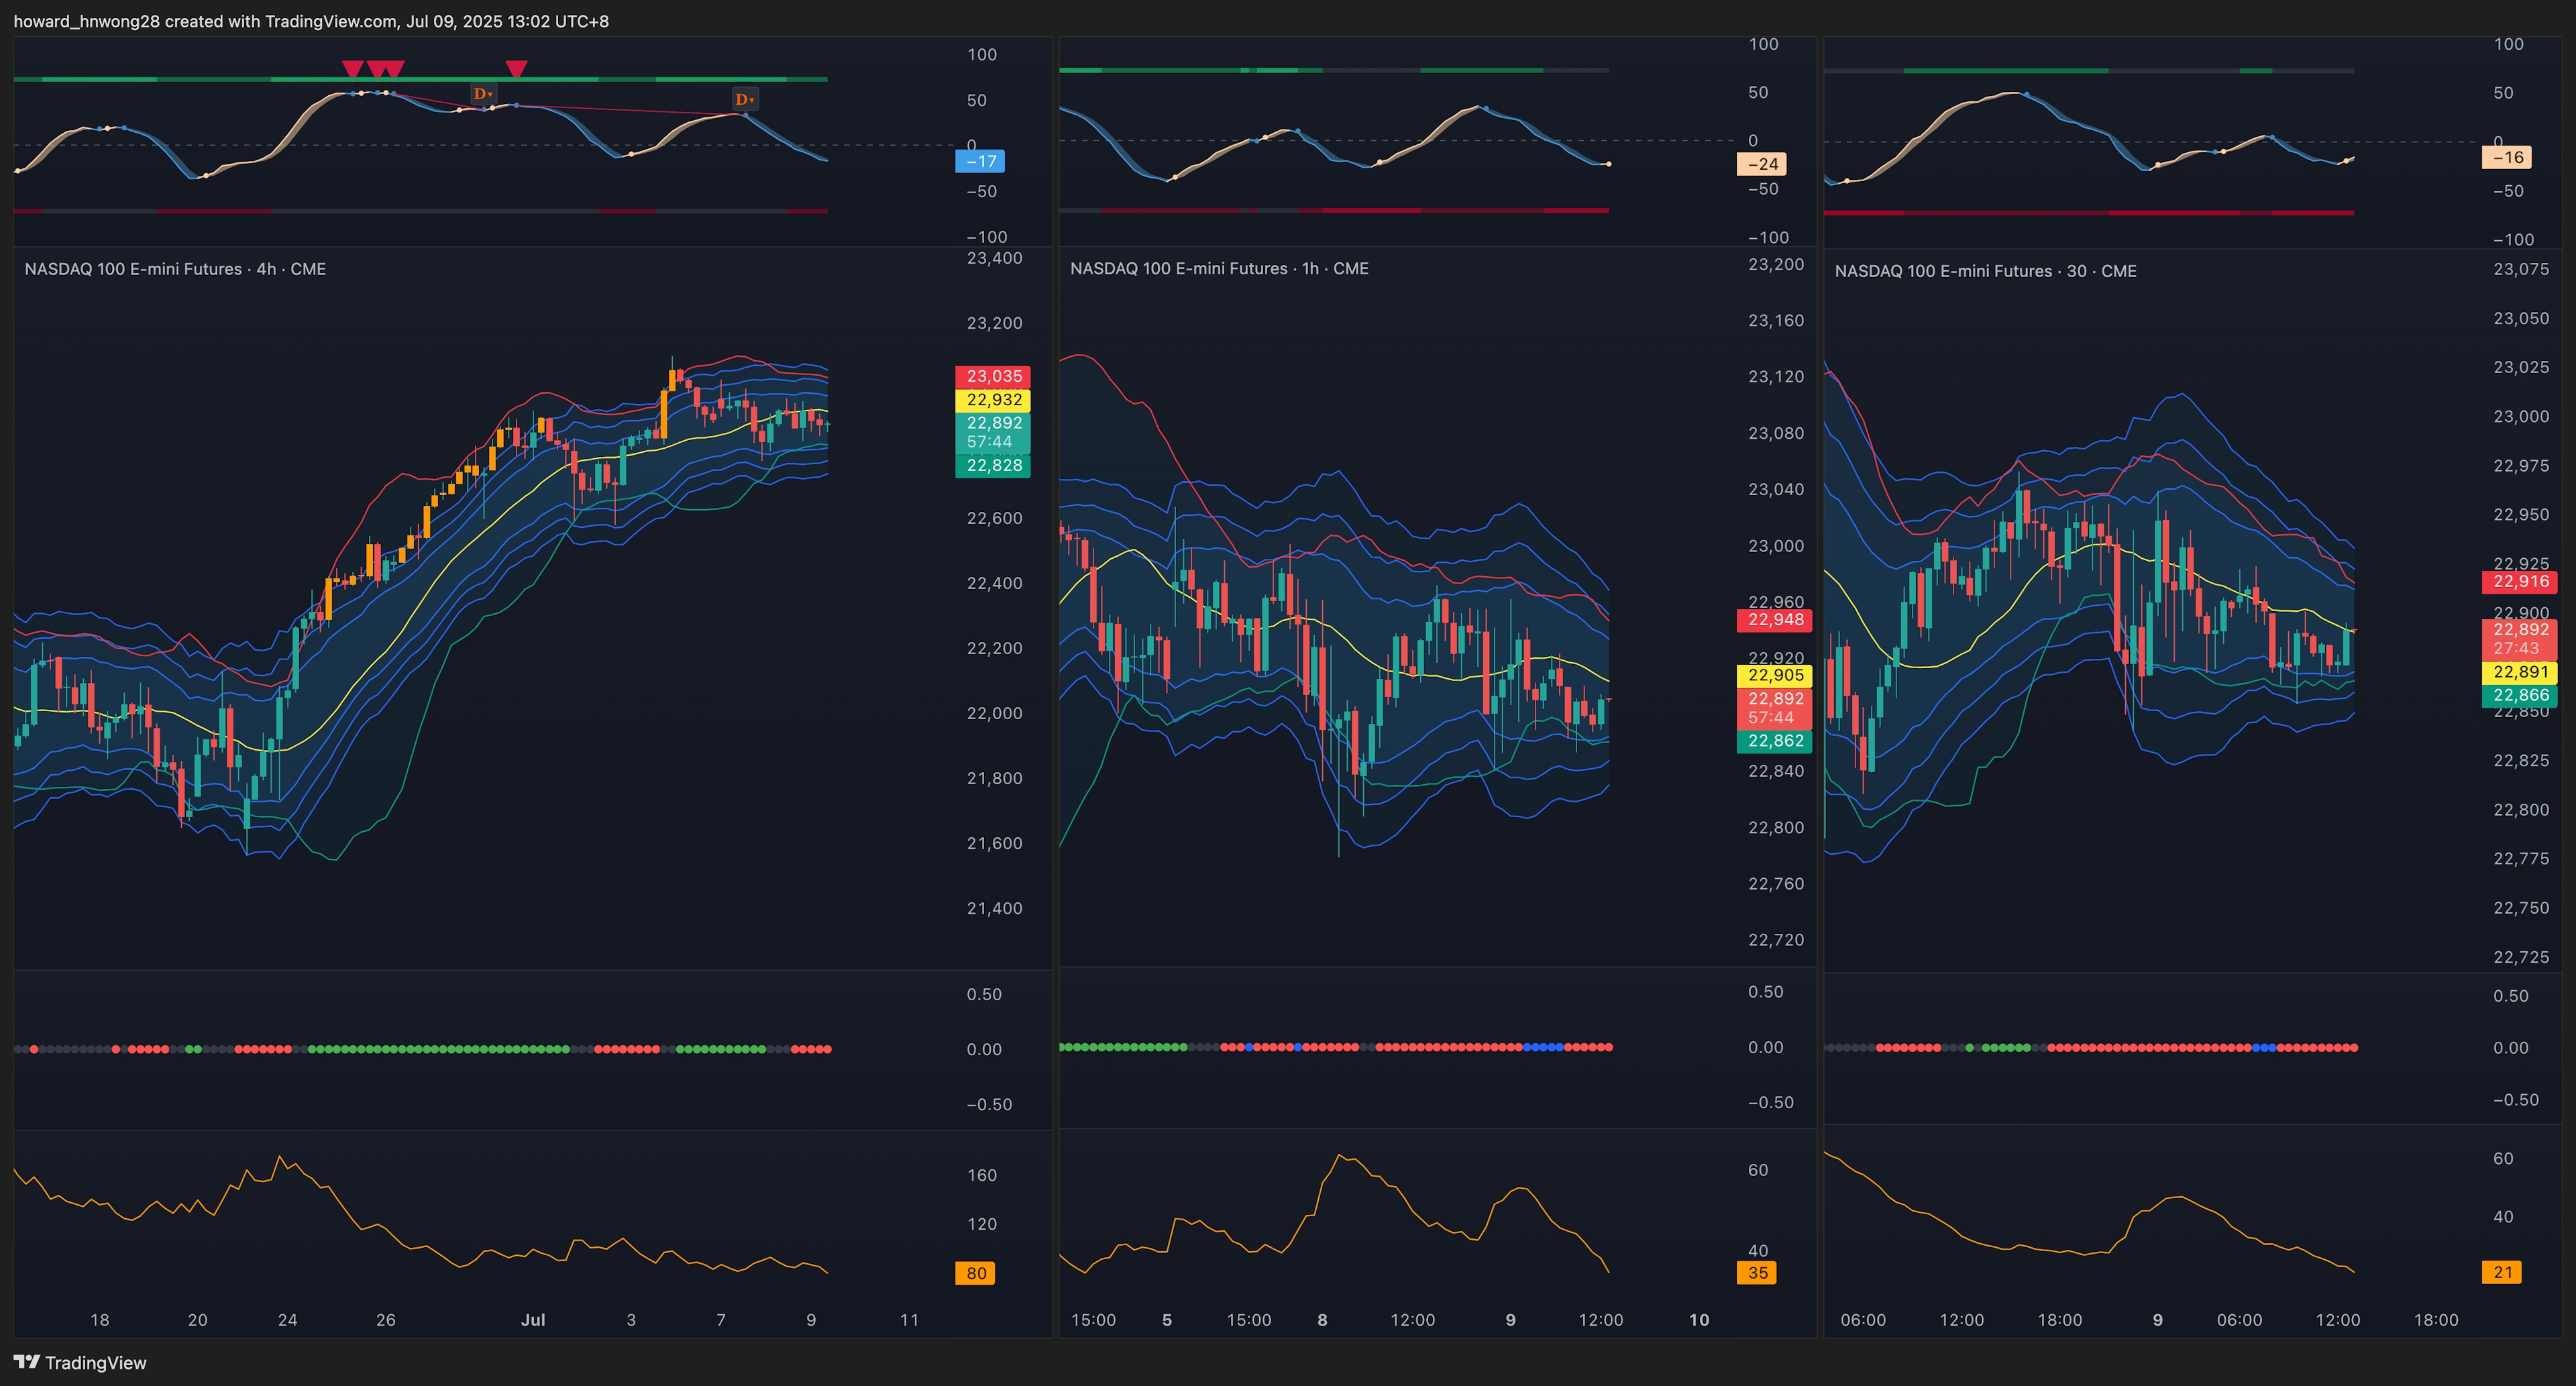Select the NASDAQ 100 E-mini Futures 30 title
Screen dimensions: 2576x1386
point(1985,271)
